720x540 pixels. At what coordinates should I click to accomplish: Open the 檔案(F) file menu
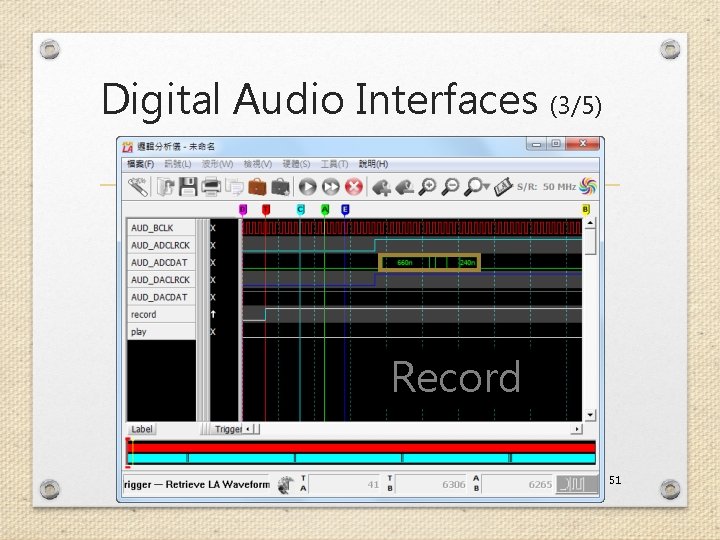tap(140, 164)
